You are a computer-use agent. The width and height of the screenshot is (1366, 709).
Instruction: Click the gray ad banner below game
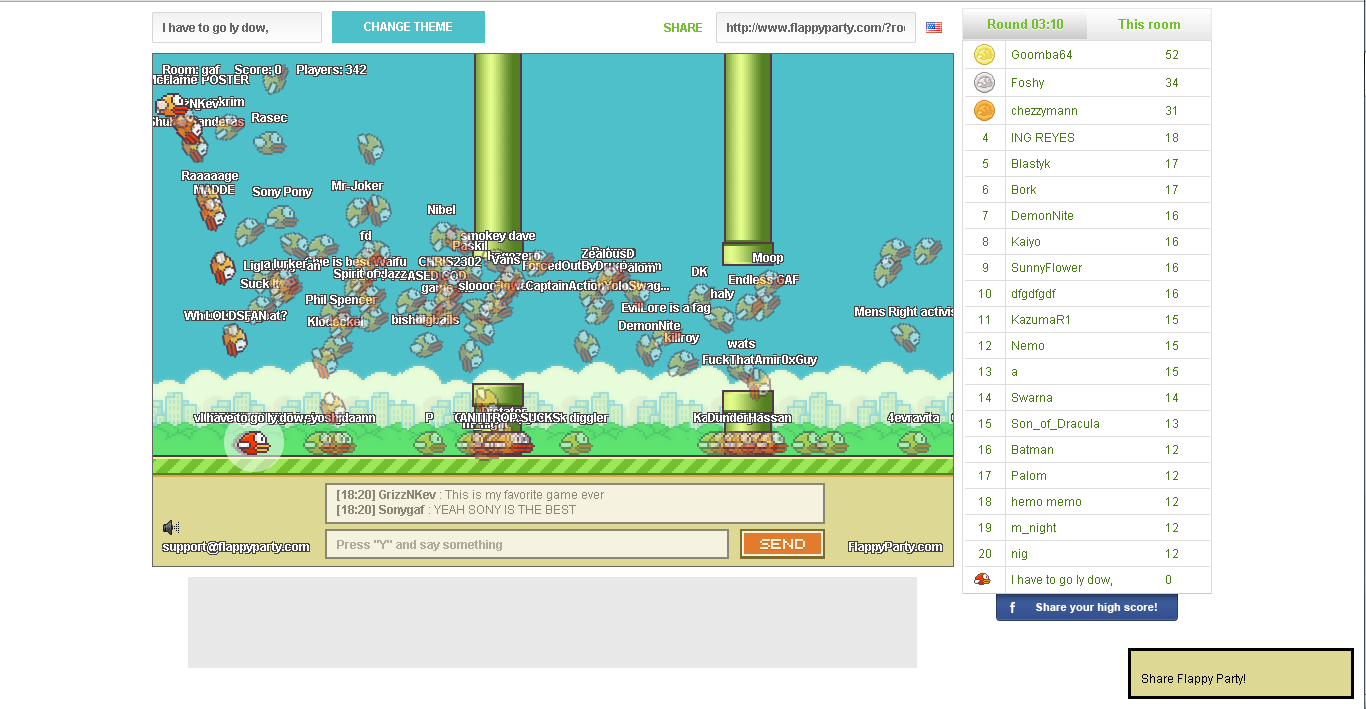click(x=552, y=622)
